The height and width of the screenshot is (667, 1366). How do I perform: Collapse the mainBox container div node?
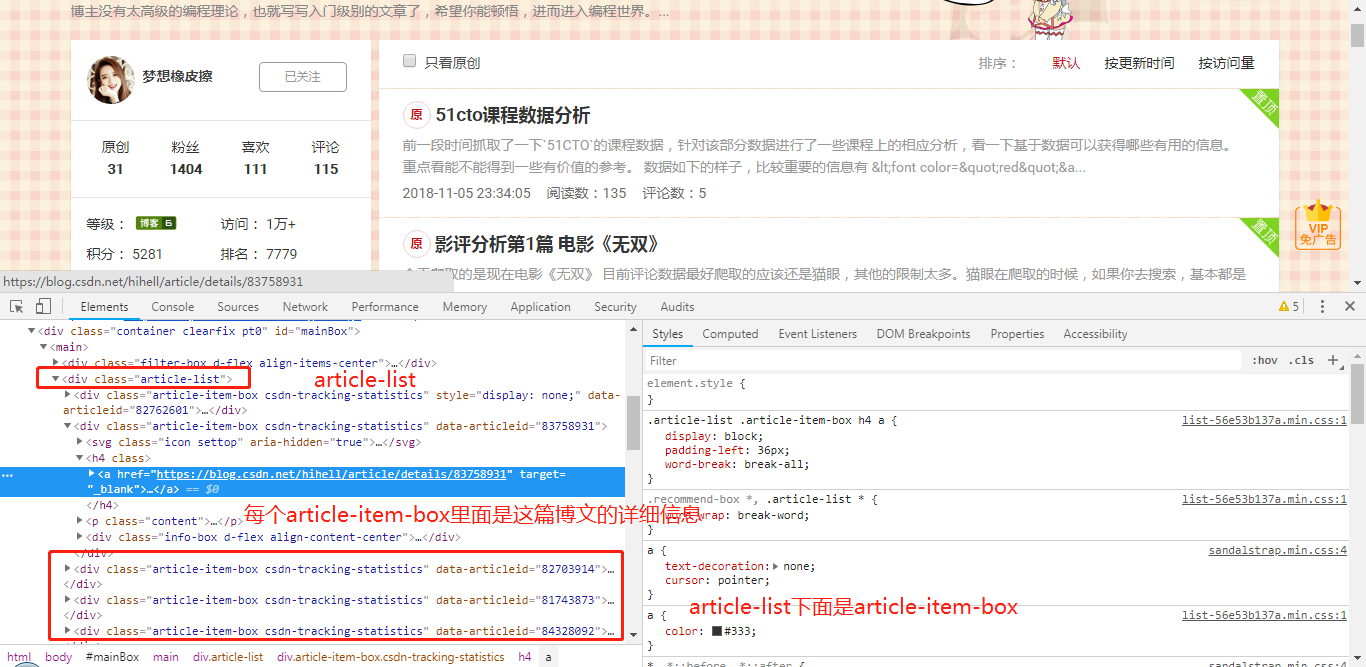(x=32, y=331)
